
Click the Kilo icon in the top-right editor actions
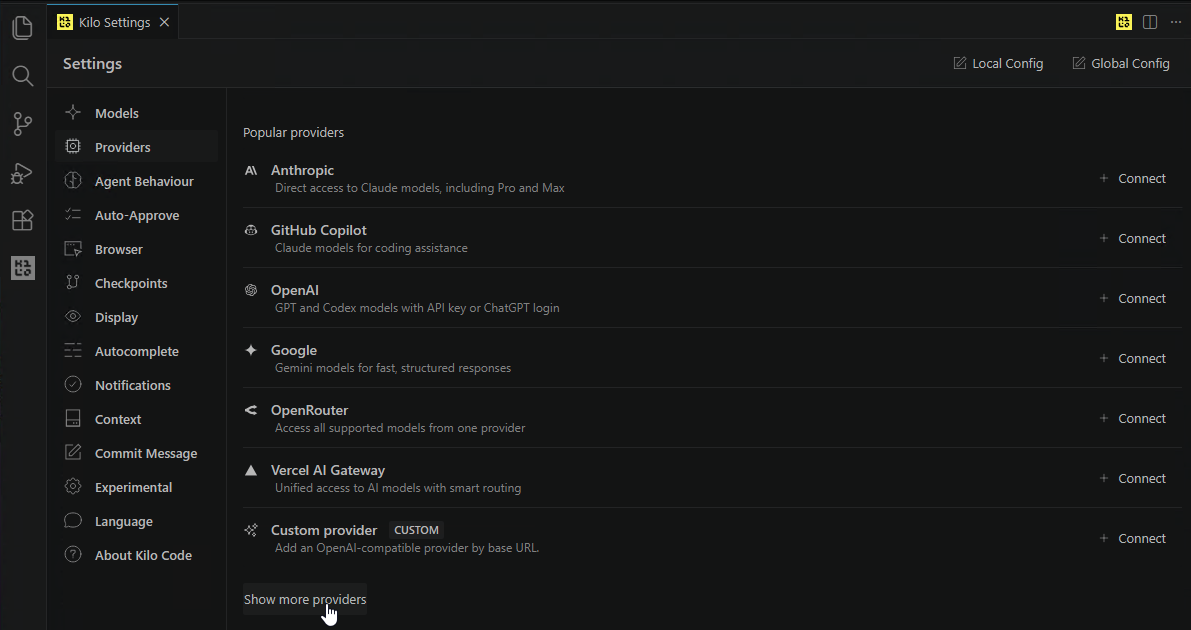click(1123, 22)
